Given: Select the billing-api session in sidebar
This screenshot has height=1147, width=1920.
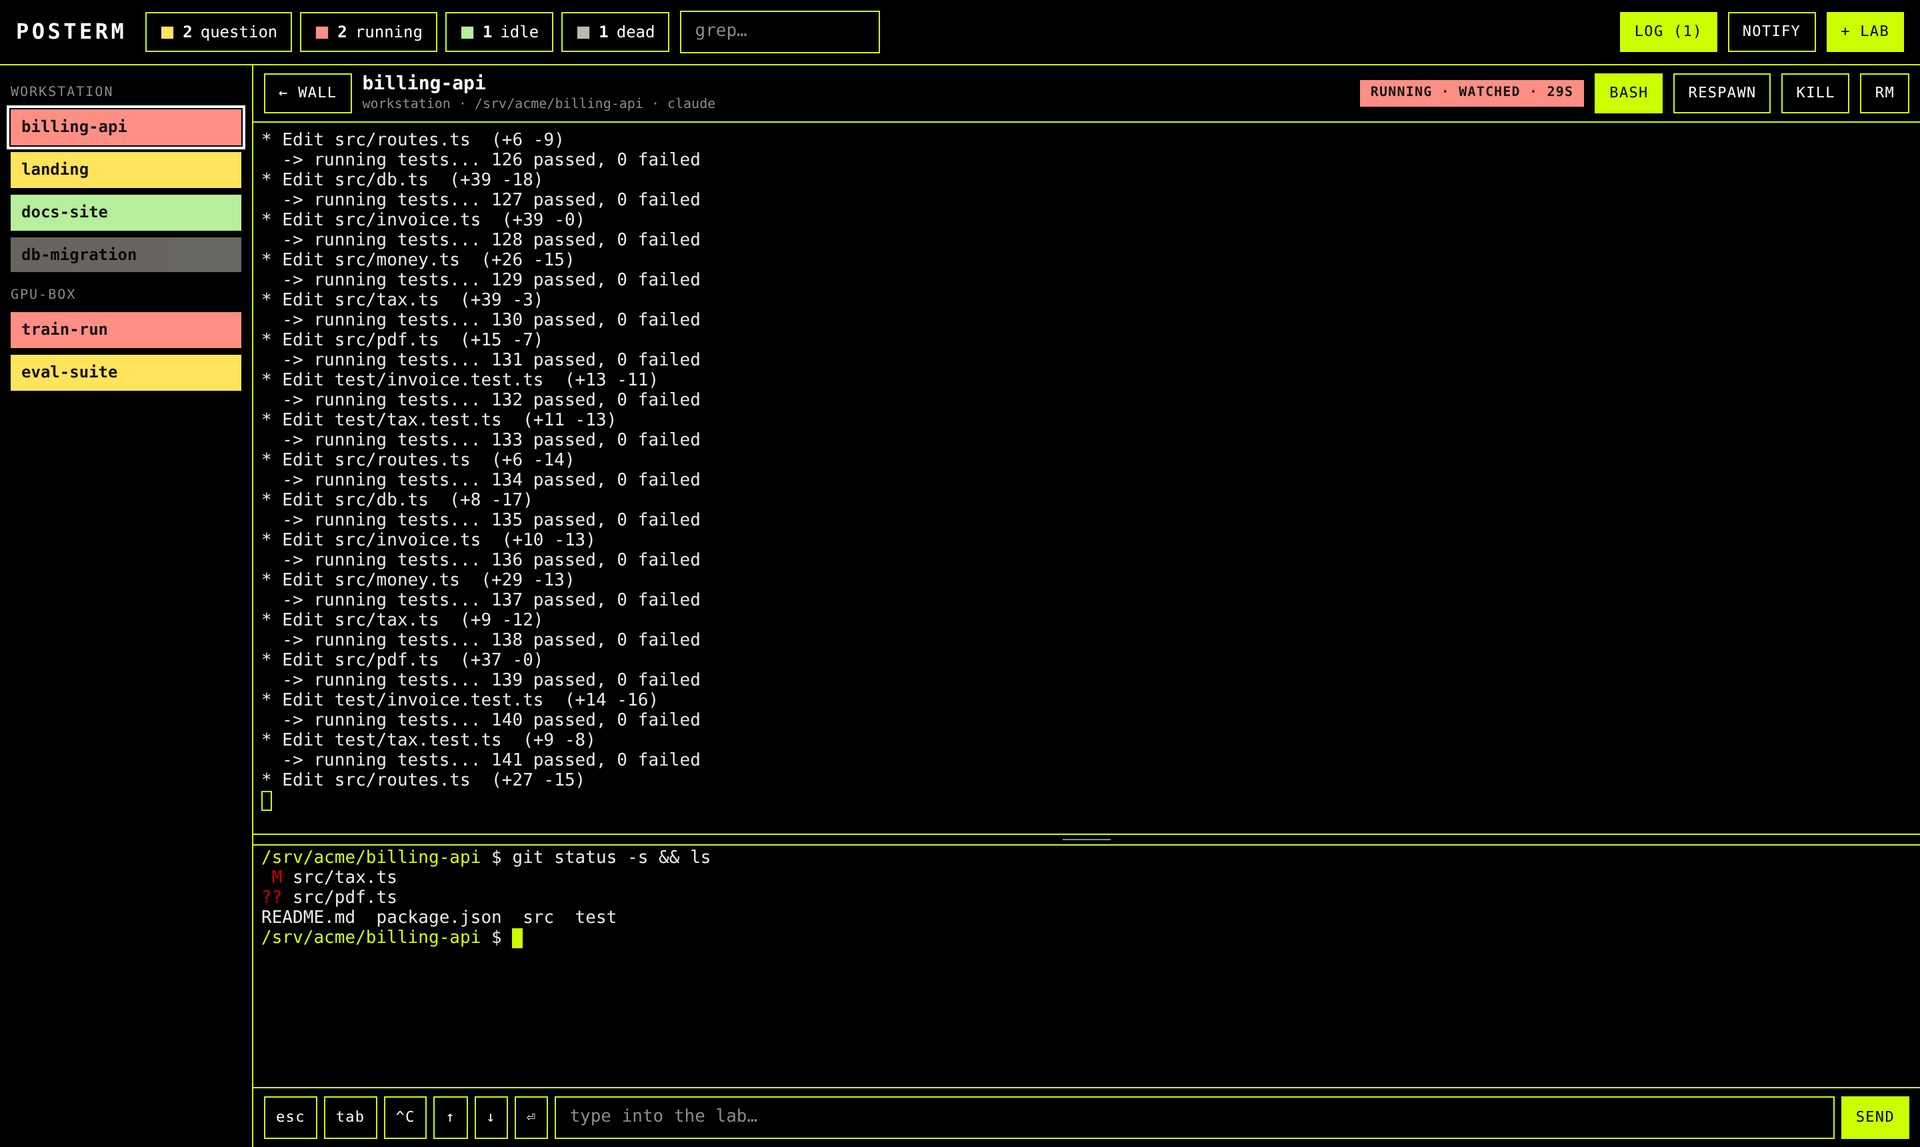Looking at the screenshot, I should pyautogui.click(x=126, y=127).
